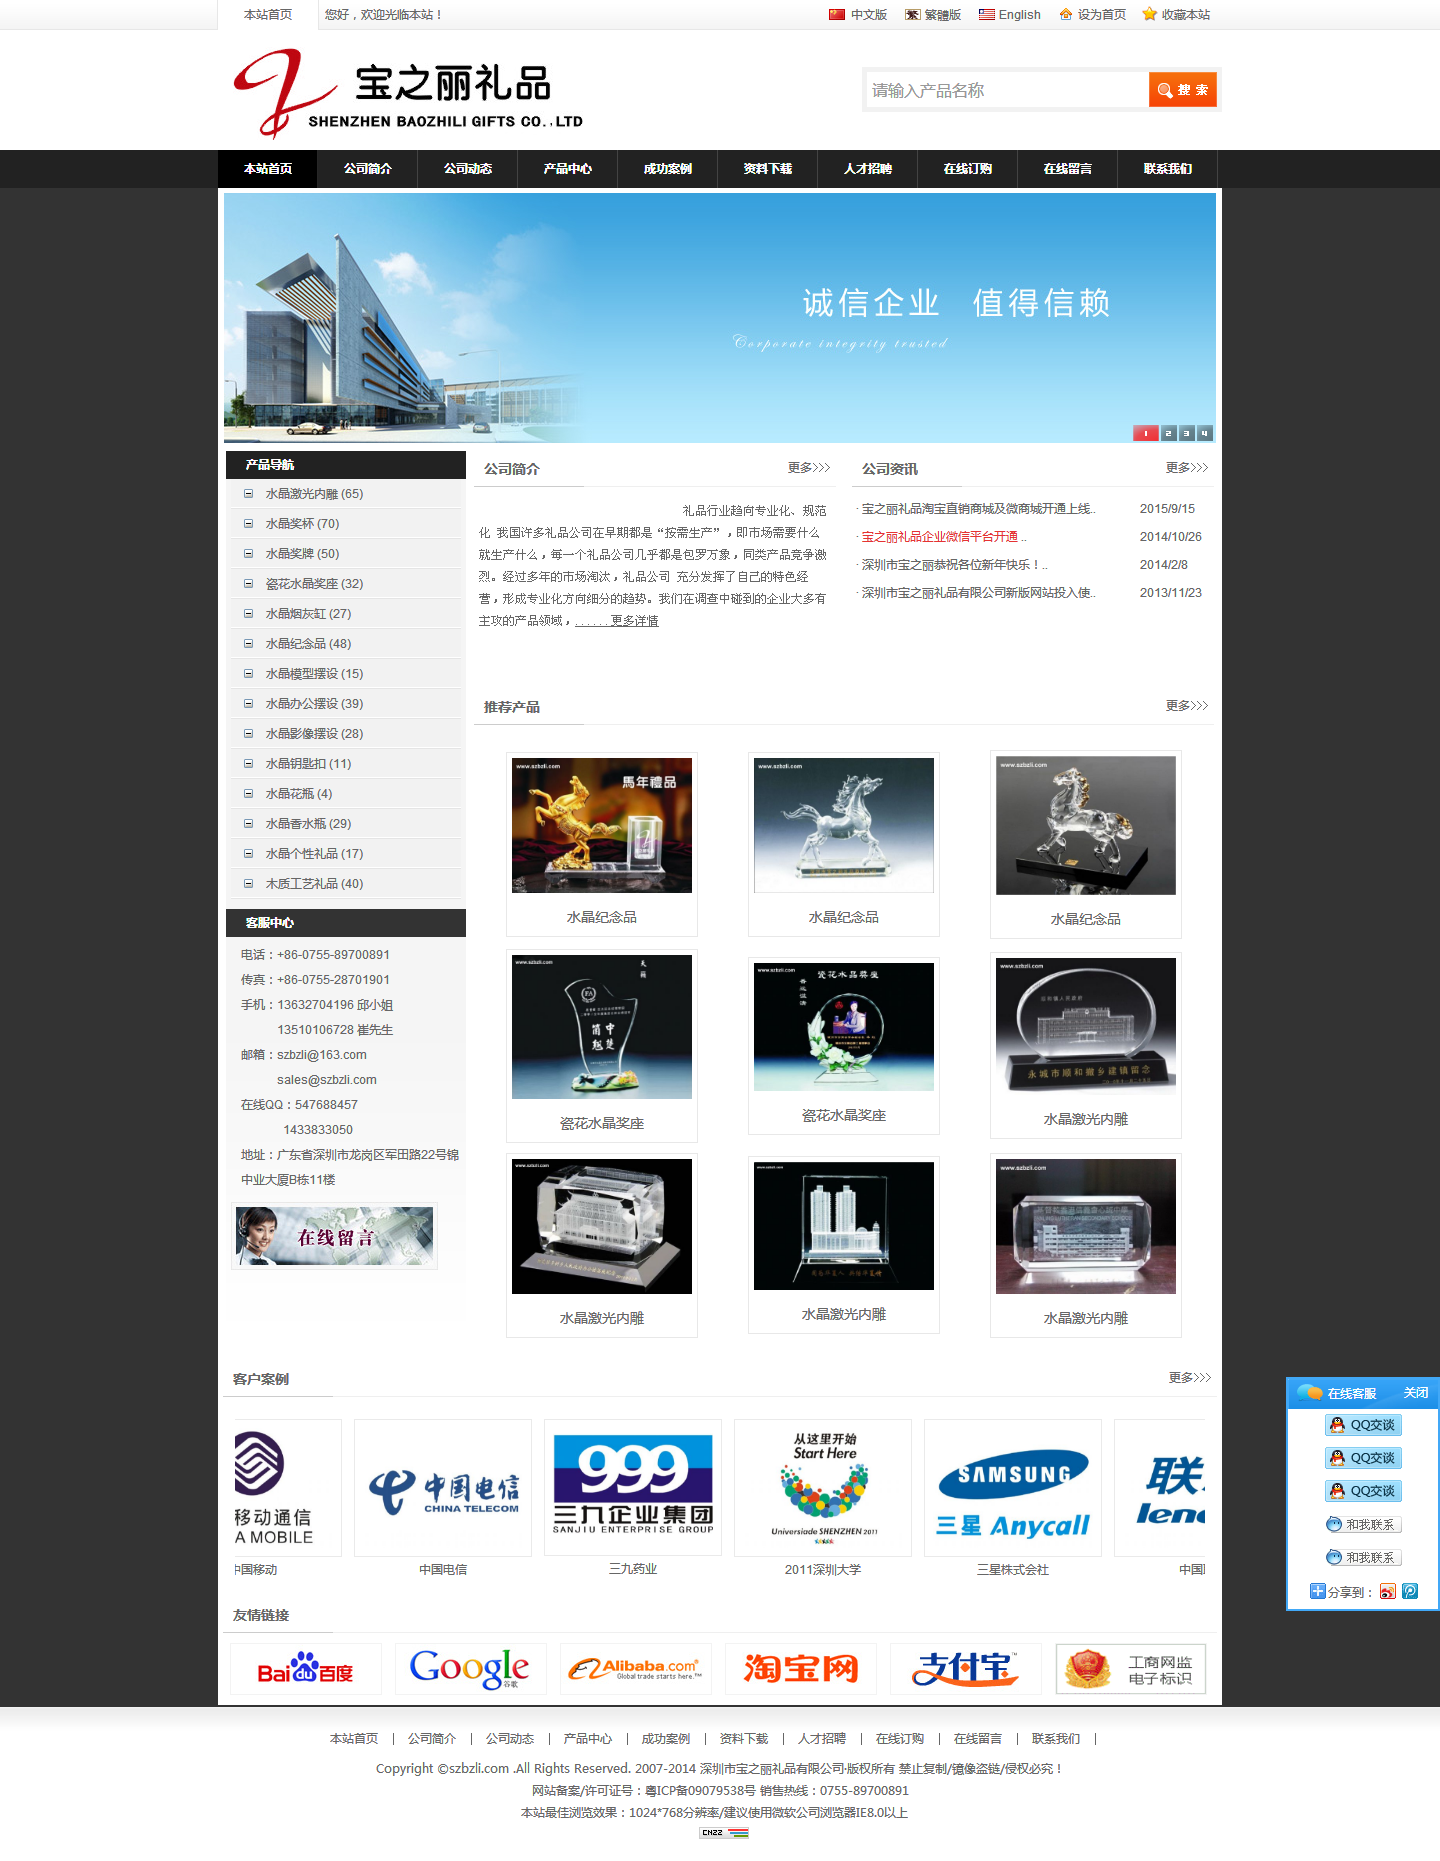This screenshot has width=1440, height=1861.
Task: Visit the 支付宝 Alipay partner link logo
Action: [966, 1669]
